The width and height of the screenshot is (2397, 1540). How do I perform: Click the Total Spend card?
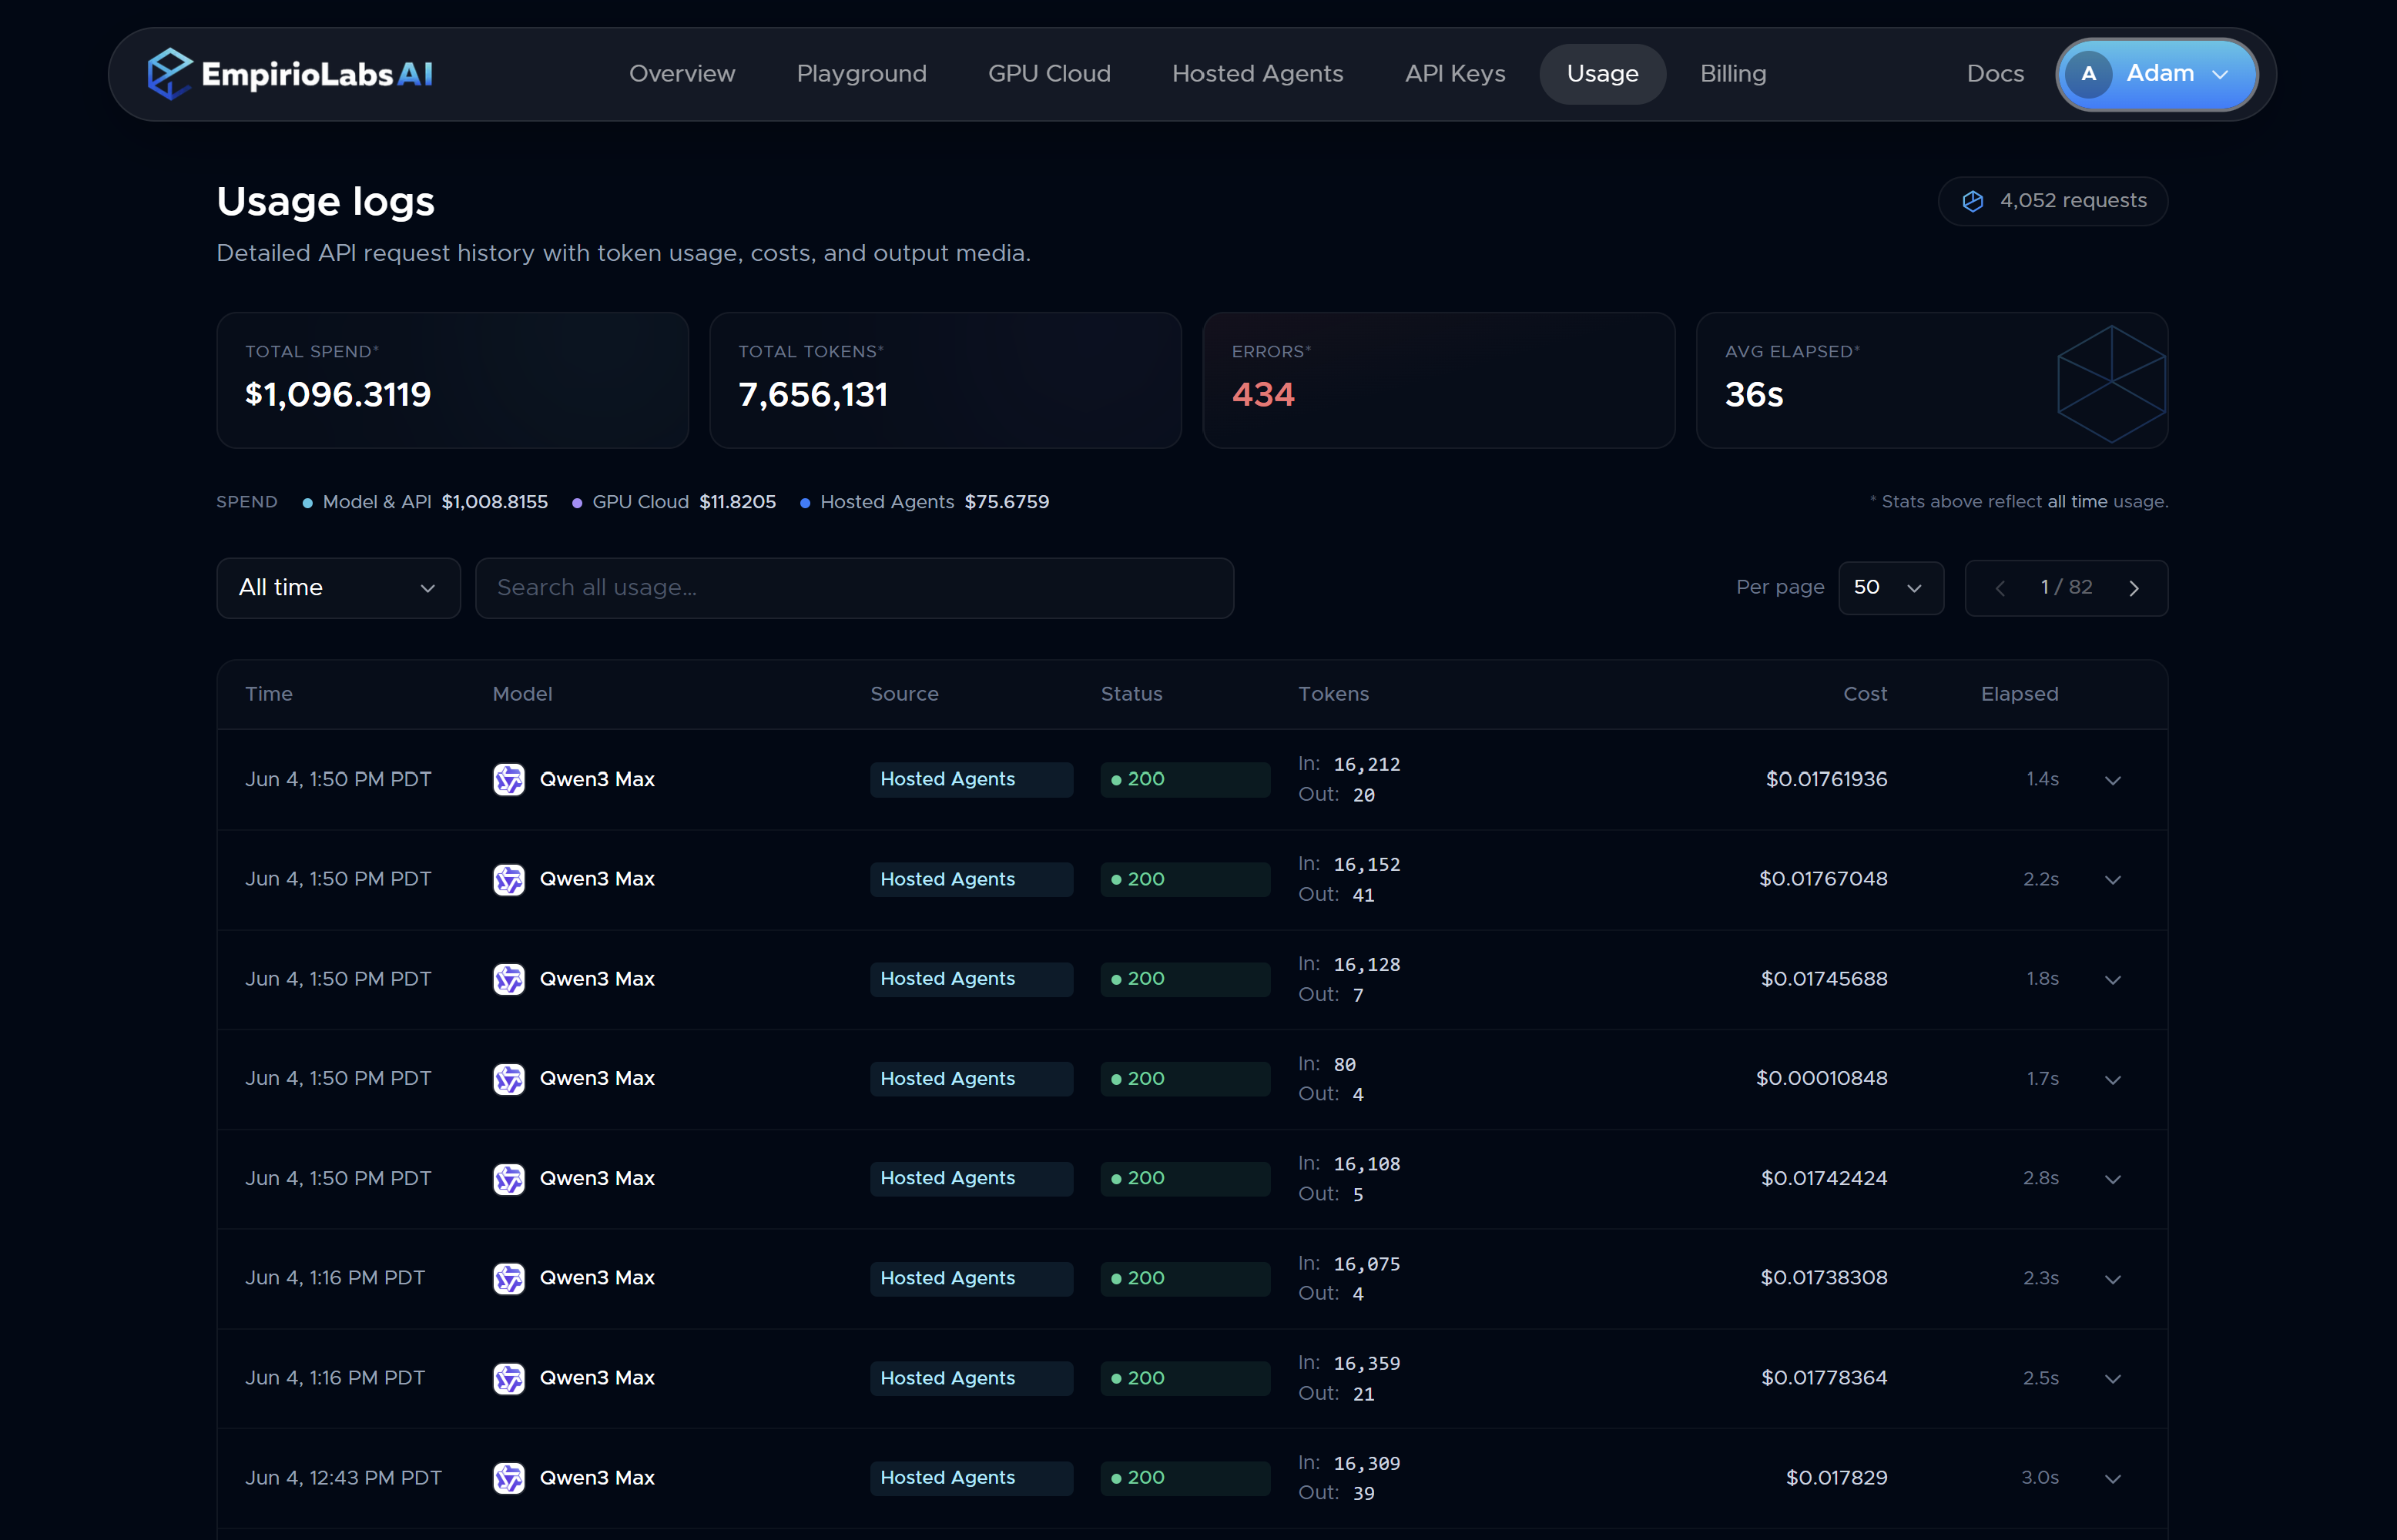(x=452, y=380)
